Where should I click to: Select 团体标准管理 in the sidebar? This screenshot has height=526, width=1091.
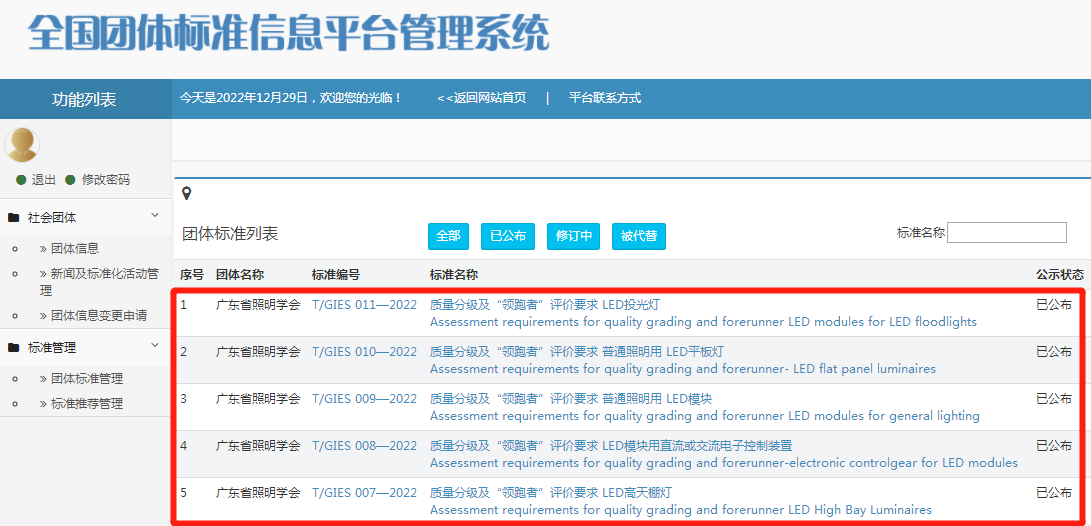click(x=86, y=378)
